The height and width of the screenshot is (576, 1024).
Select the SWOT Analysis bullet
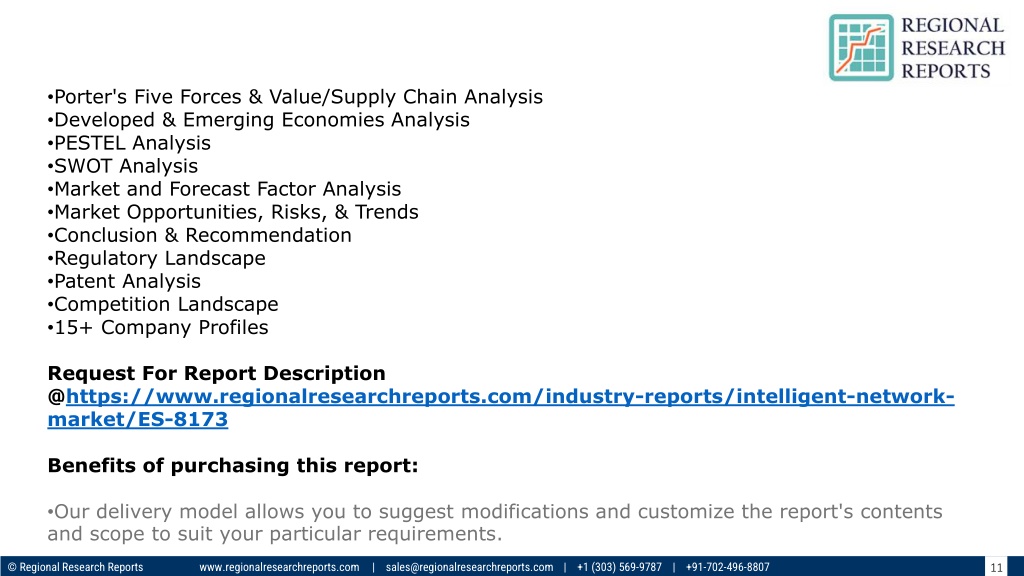click(x=123, y=166)
